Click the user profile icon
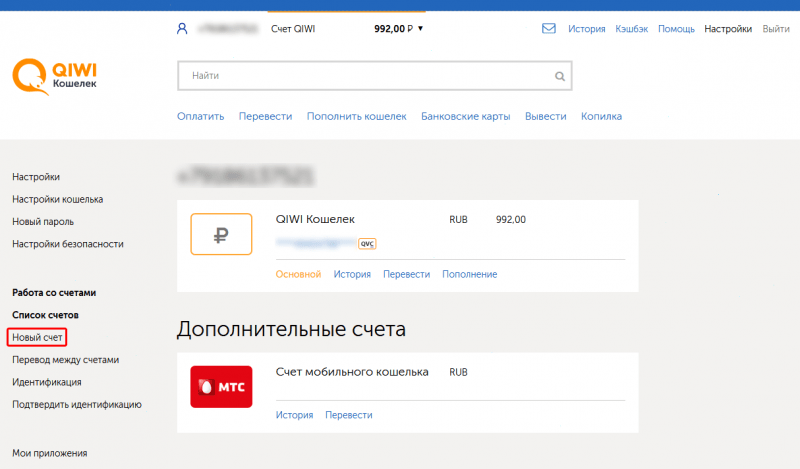 182,29
